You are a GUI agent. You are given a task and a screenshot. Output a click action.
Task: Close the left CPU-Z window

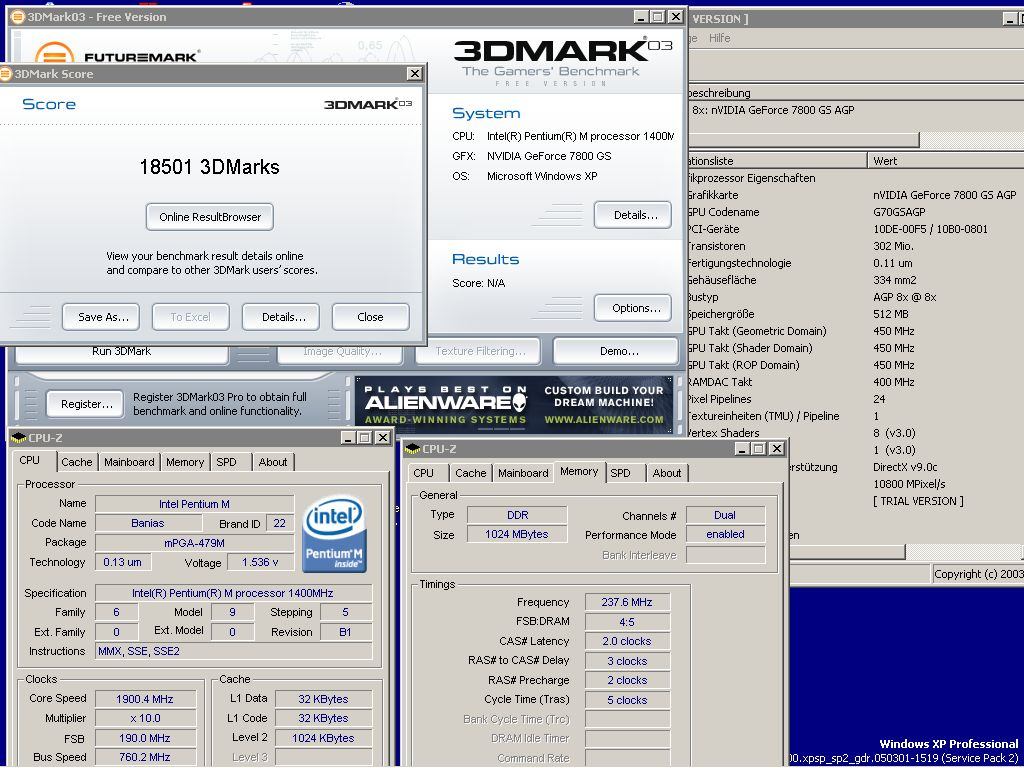pos(383,438)
